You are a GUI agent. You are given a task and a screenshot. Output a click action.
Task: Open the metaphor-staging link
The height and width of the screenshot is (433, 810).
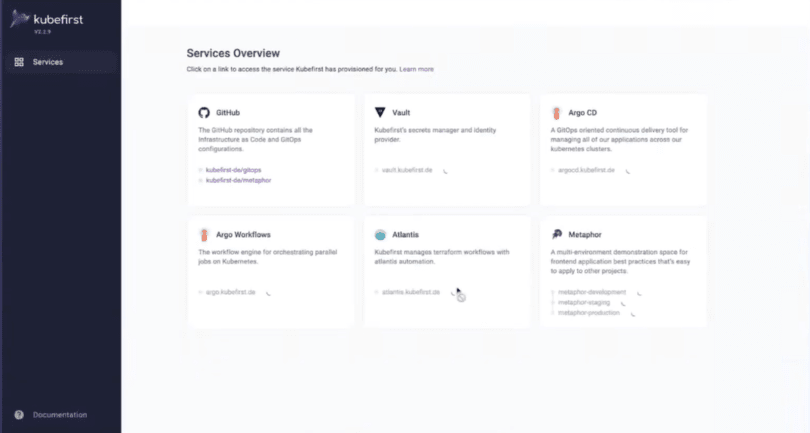tap(584, 302)
